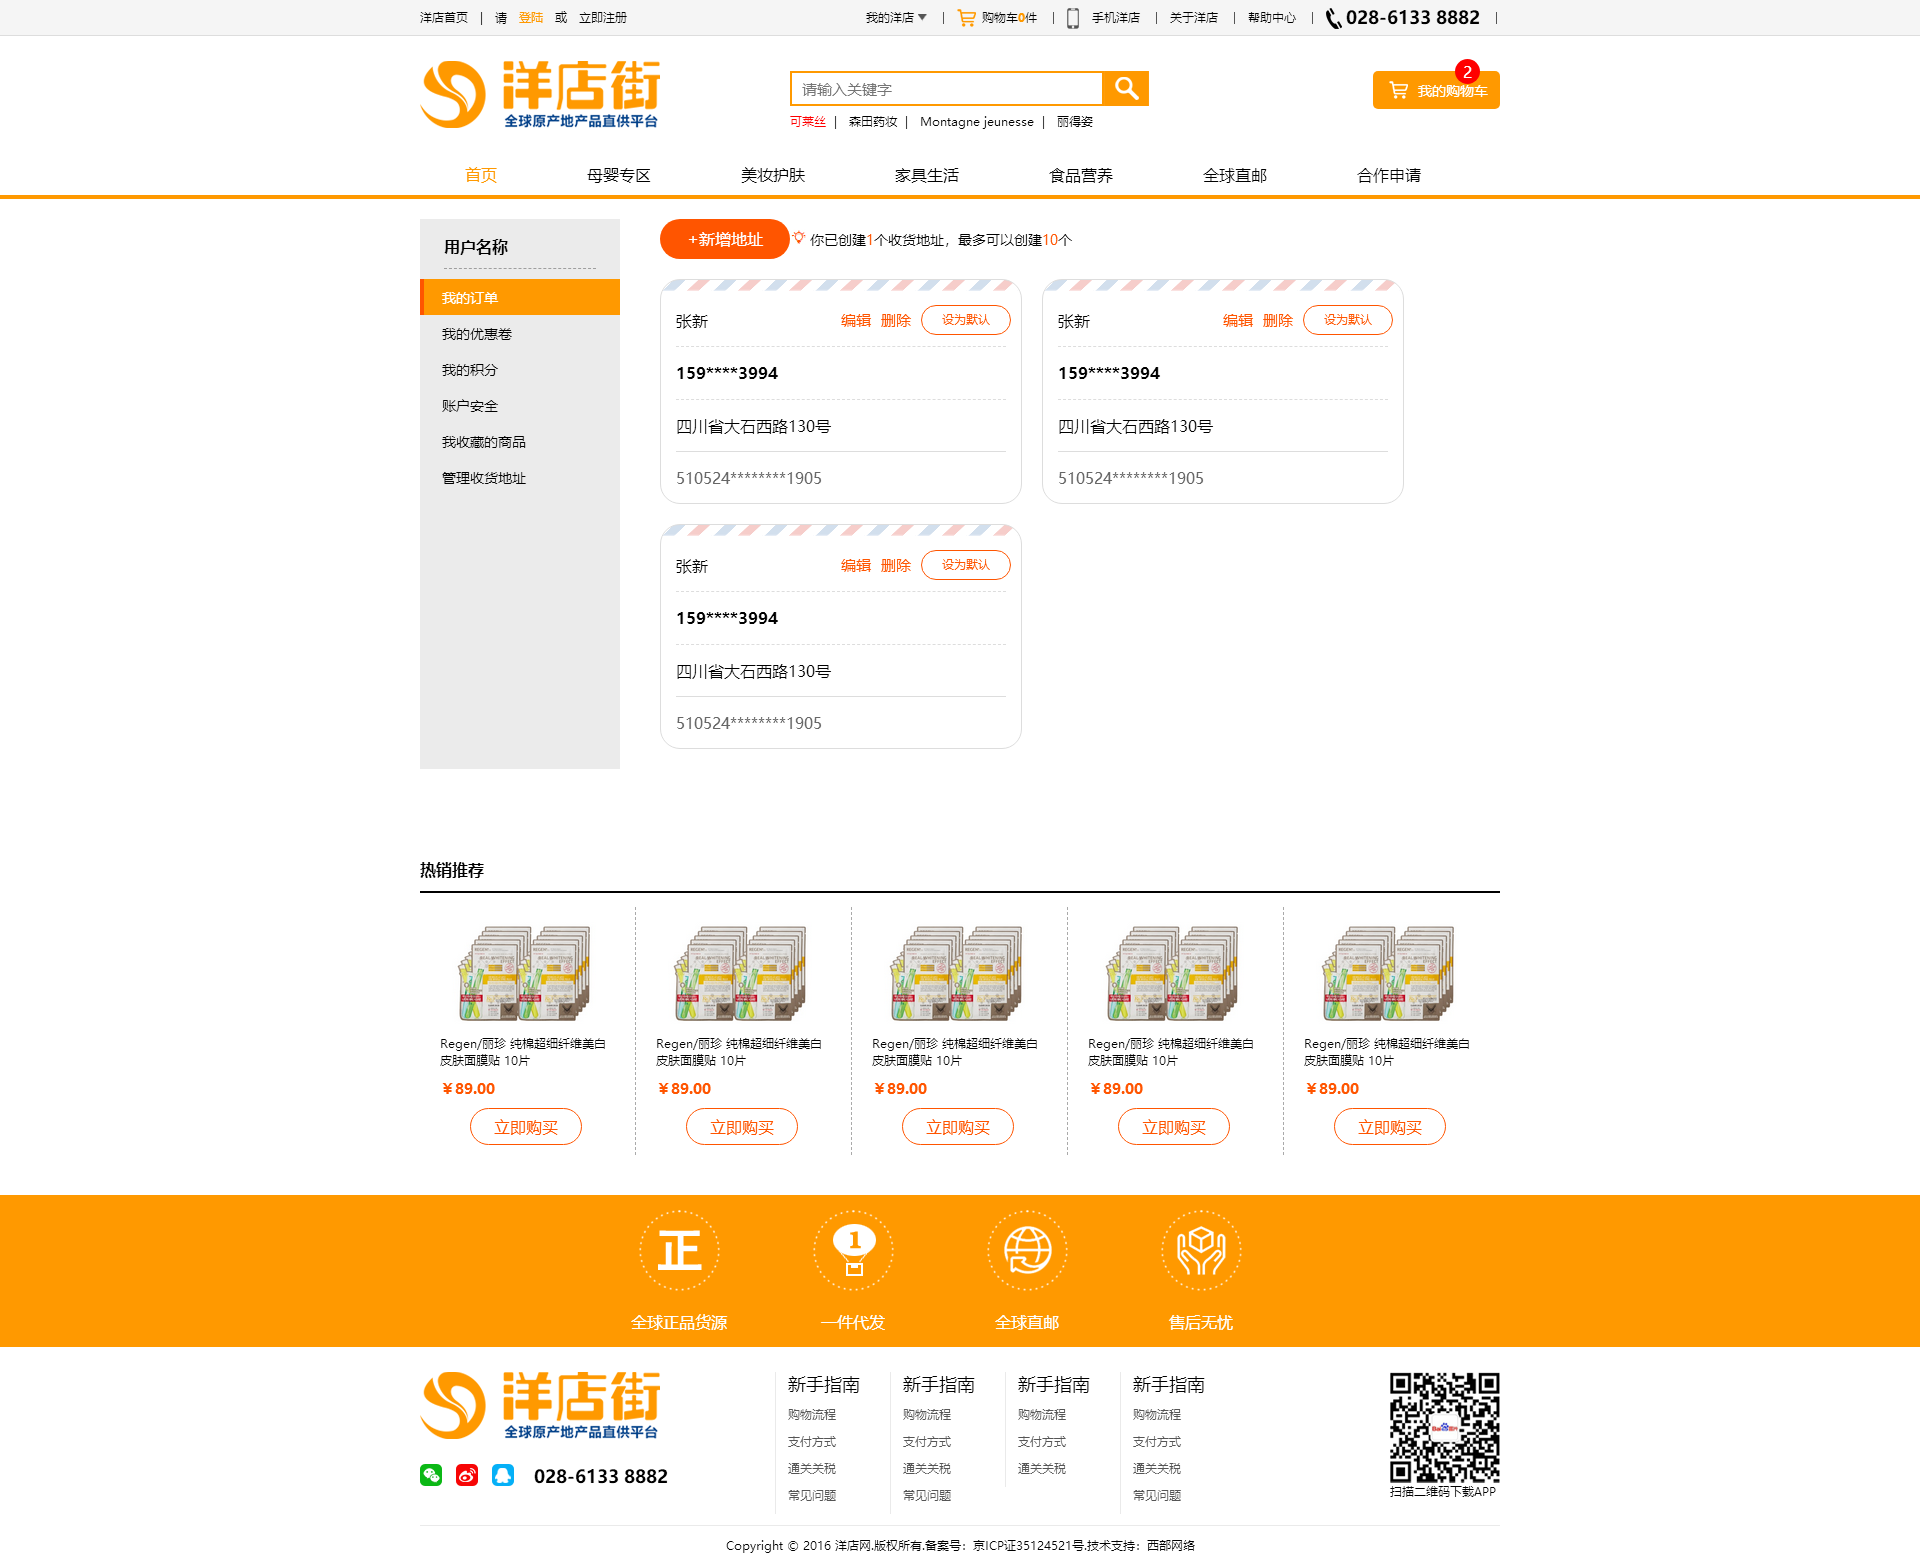
Task: Select 管理收货地址 in the sidebar menu
Action: [484, 478]
